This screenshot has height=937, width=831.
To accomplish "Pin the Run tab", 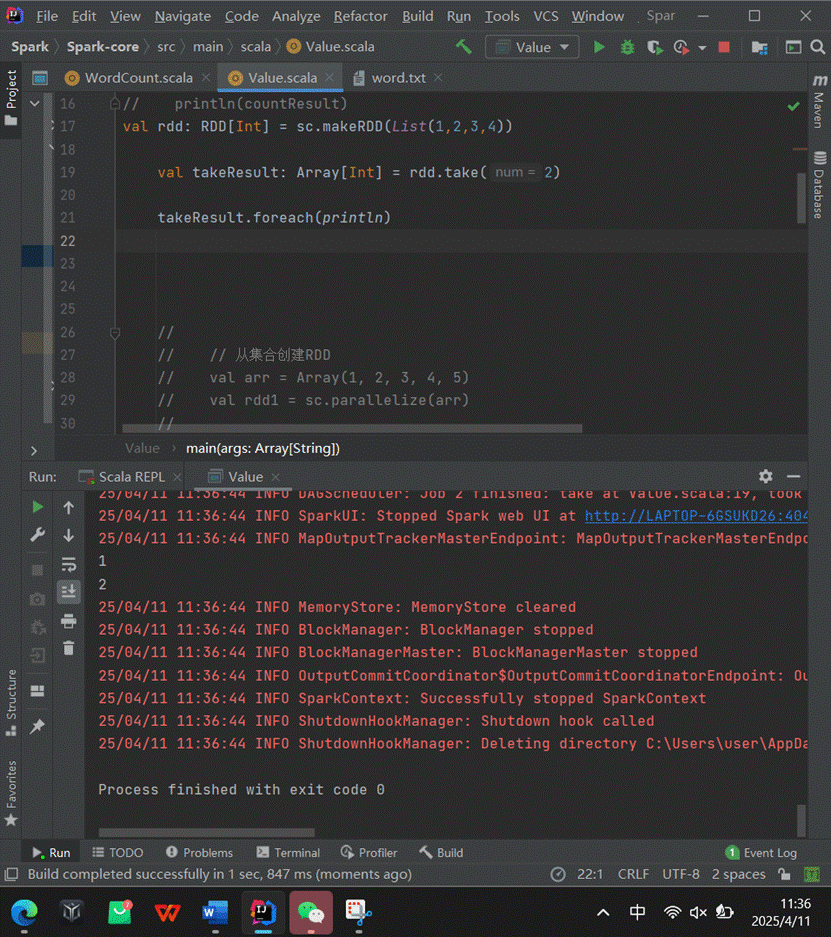I will click(x=37, y=726).
